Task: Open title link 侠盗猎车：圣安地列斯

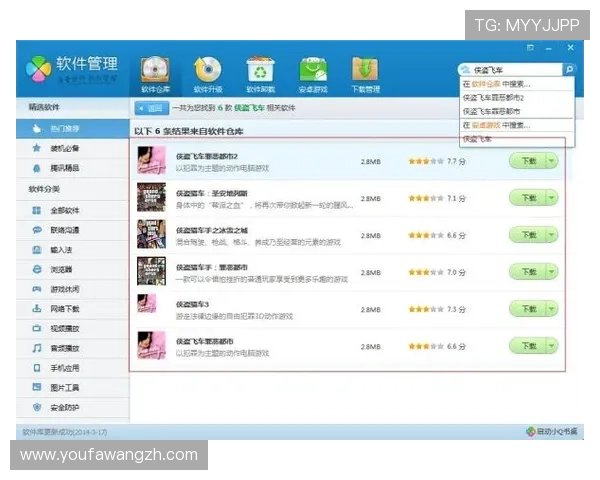Action: coord(212,193)
